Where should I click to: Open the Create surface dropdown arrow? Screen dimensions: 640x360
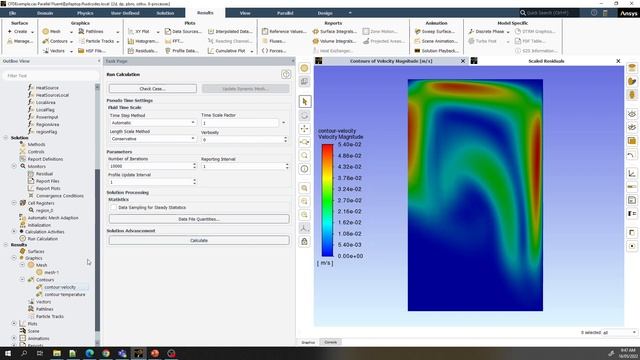pyautogui.click(x=33, y=32)
